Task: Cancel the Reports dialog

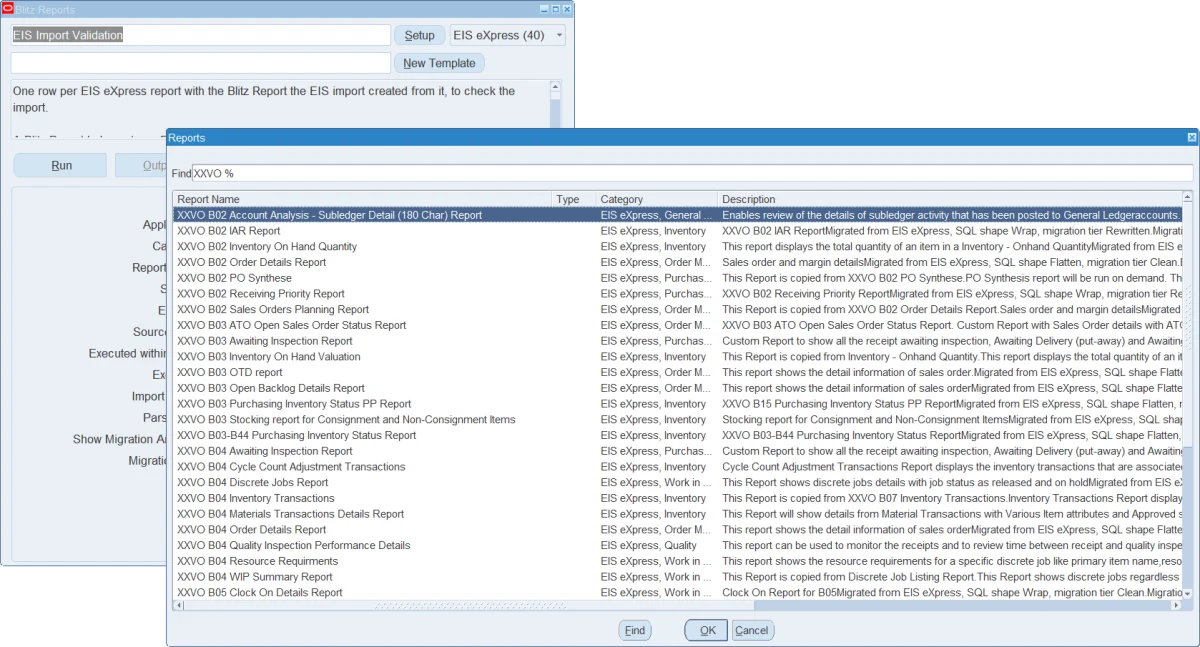Action: [753, 630]
